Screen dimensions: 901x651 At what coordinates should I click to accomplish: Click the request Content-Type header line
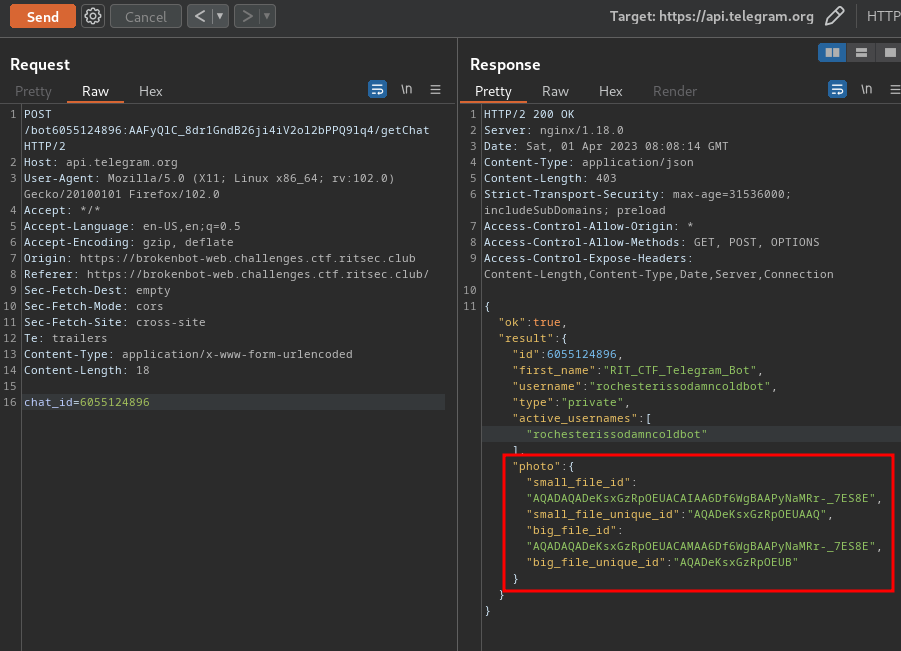[188, 354]
